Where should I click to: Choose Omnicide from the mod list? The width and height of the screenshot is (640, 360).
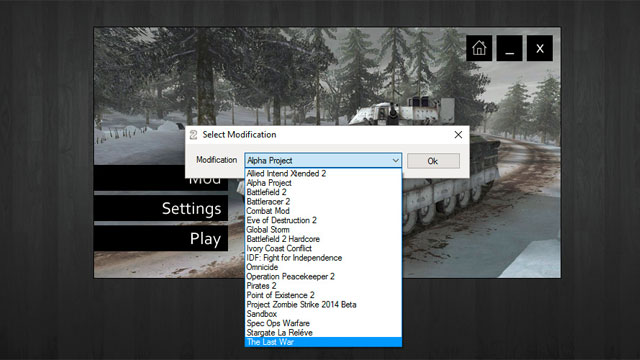click(x=323, y=267)
